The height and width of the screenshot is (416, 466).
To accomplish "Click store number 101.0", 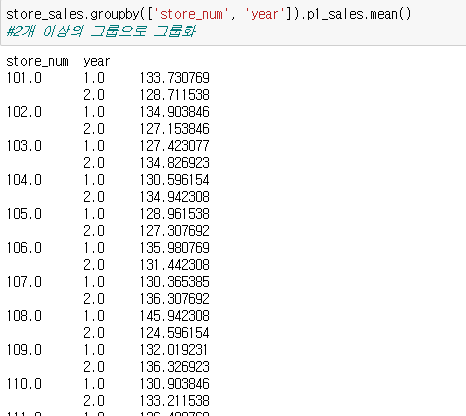I will (24, 78).
